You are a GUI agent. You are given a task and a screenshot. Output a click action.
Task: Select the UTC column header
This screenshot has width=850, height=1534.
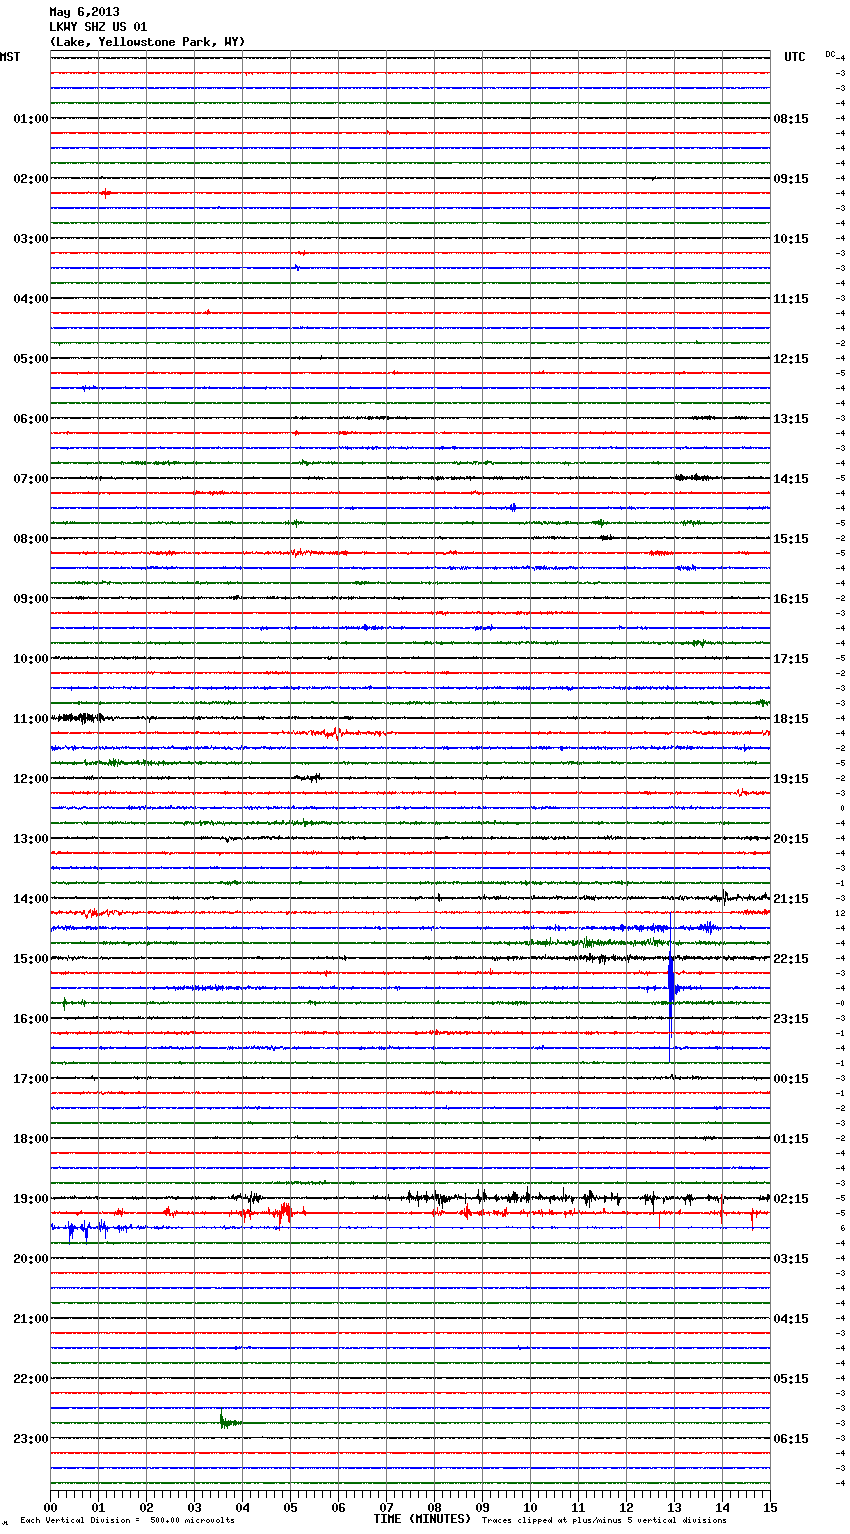pos(794,57)
